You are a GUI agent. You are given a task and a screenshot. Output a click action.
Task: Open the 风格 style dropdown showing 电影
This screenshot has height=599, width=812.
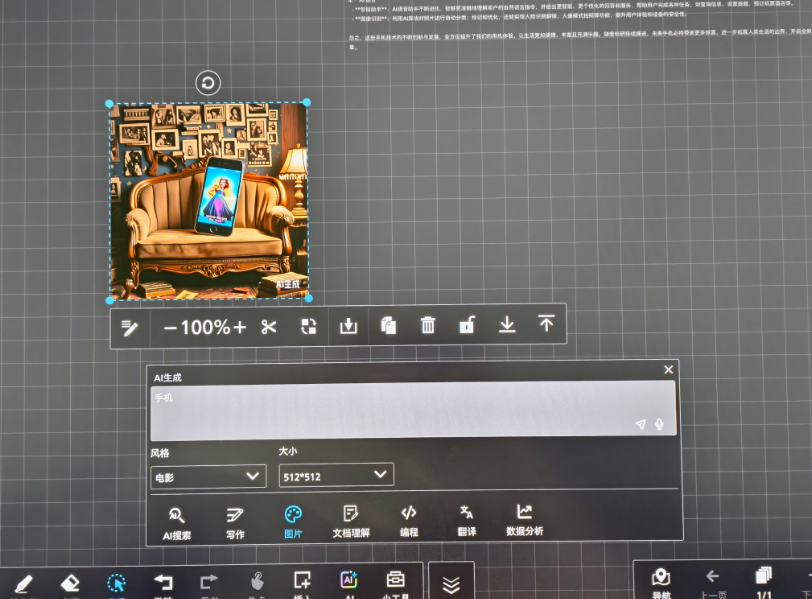(208, 476)
